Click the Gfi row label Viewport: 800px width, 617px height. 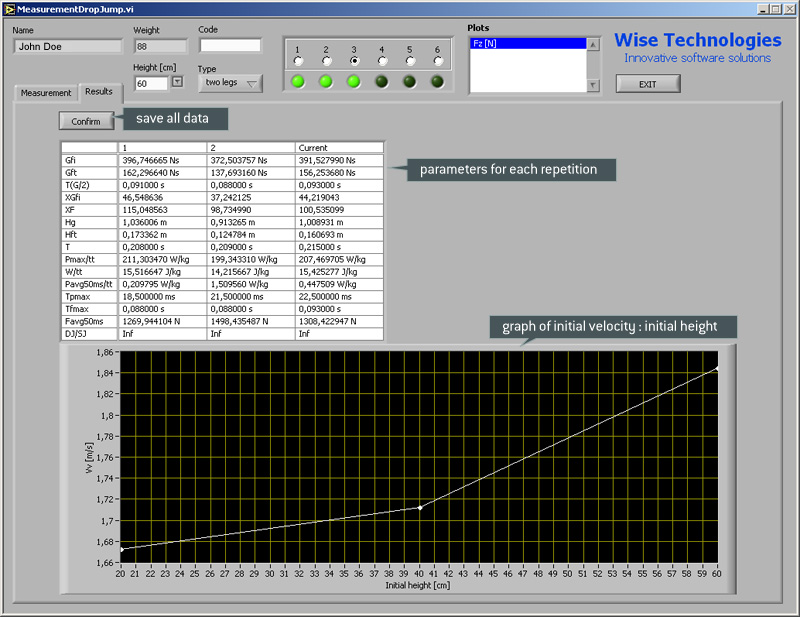point(89,160)
